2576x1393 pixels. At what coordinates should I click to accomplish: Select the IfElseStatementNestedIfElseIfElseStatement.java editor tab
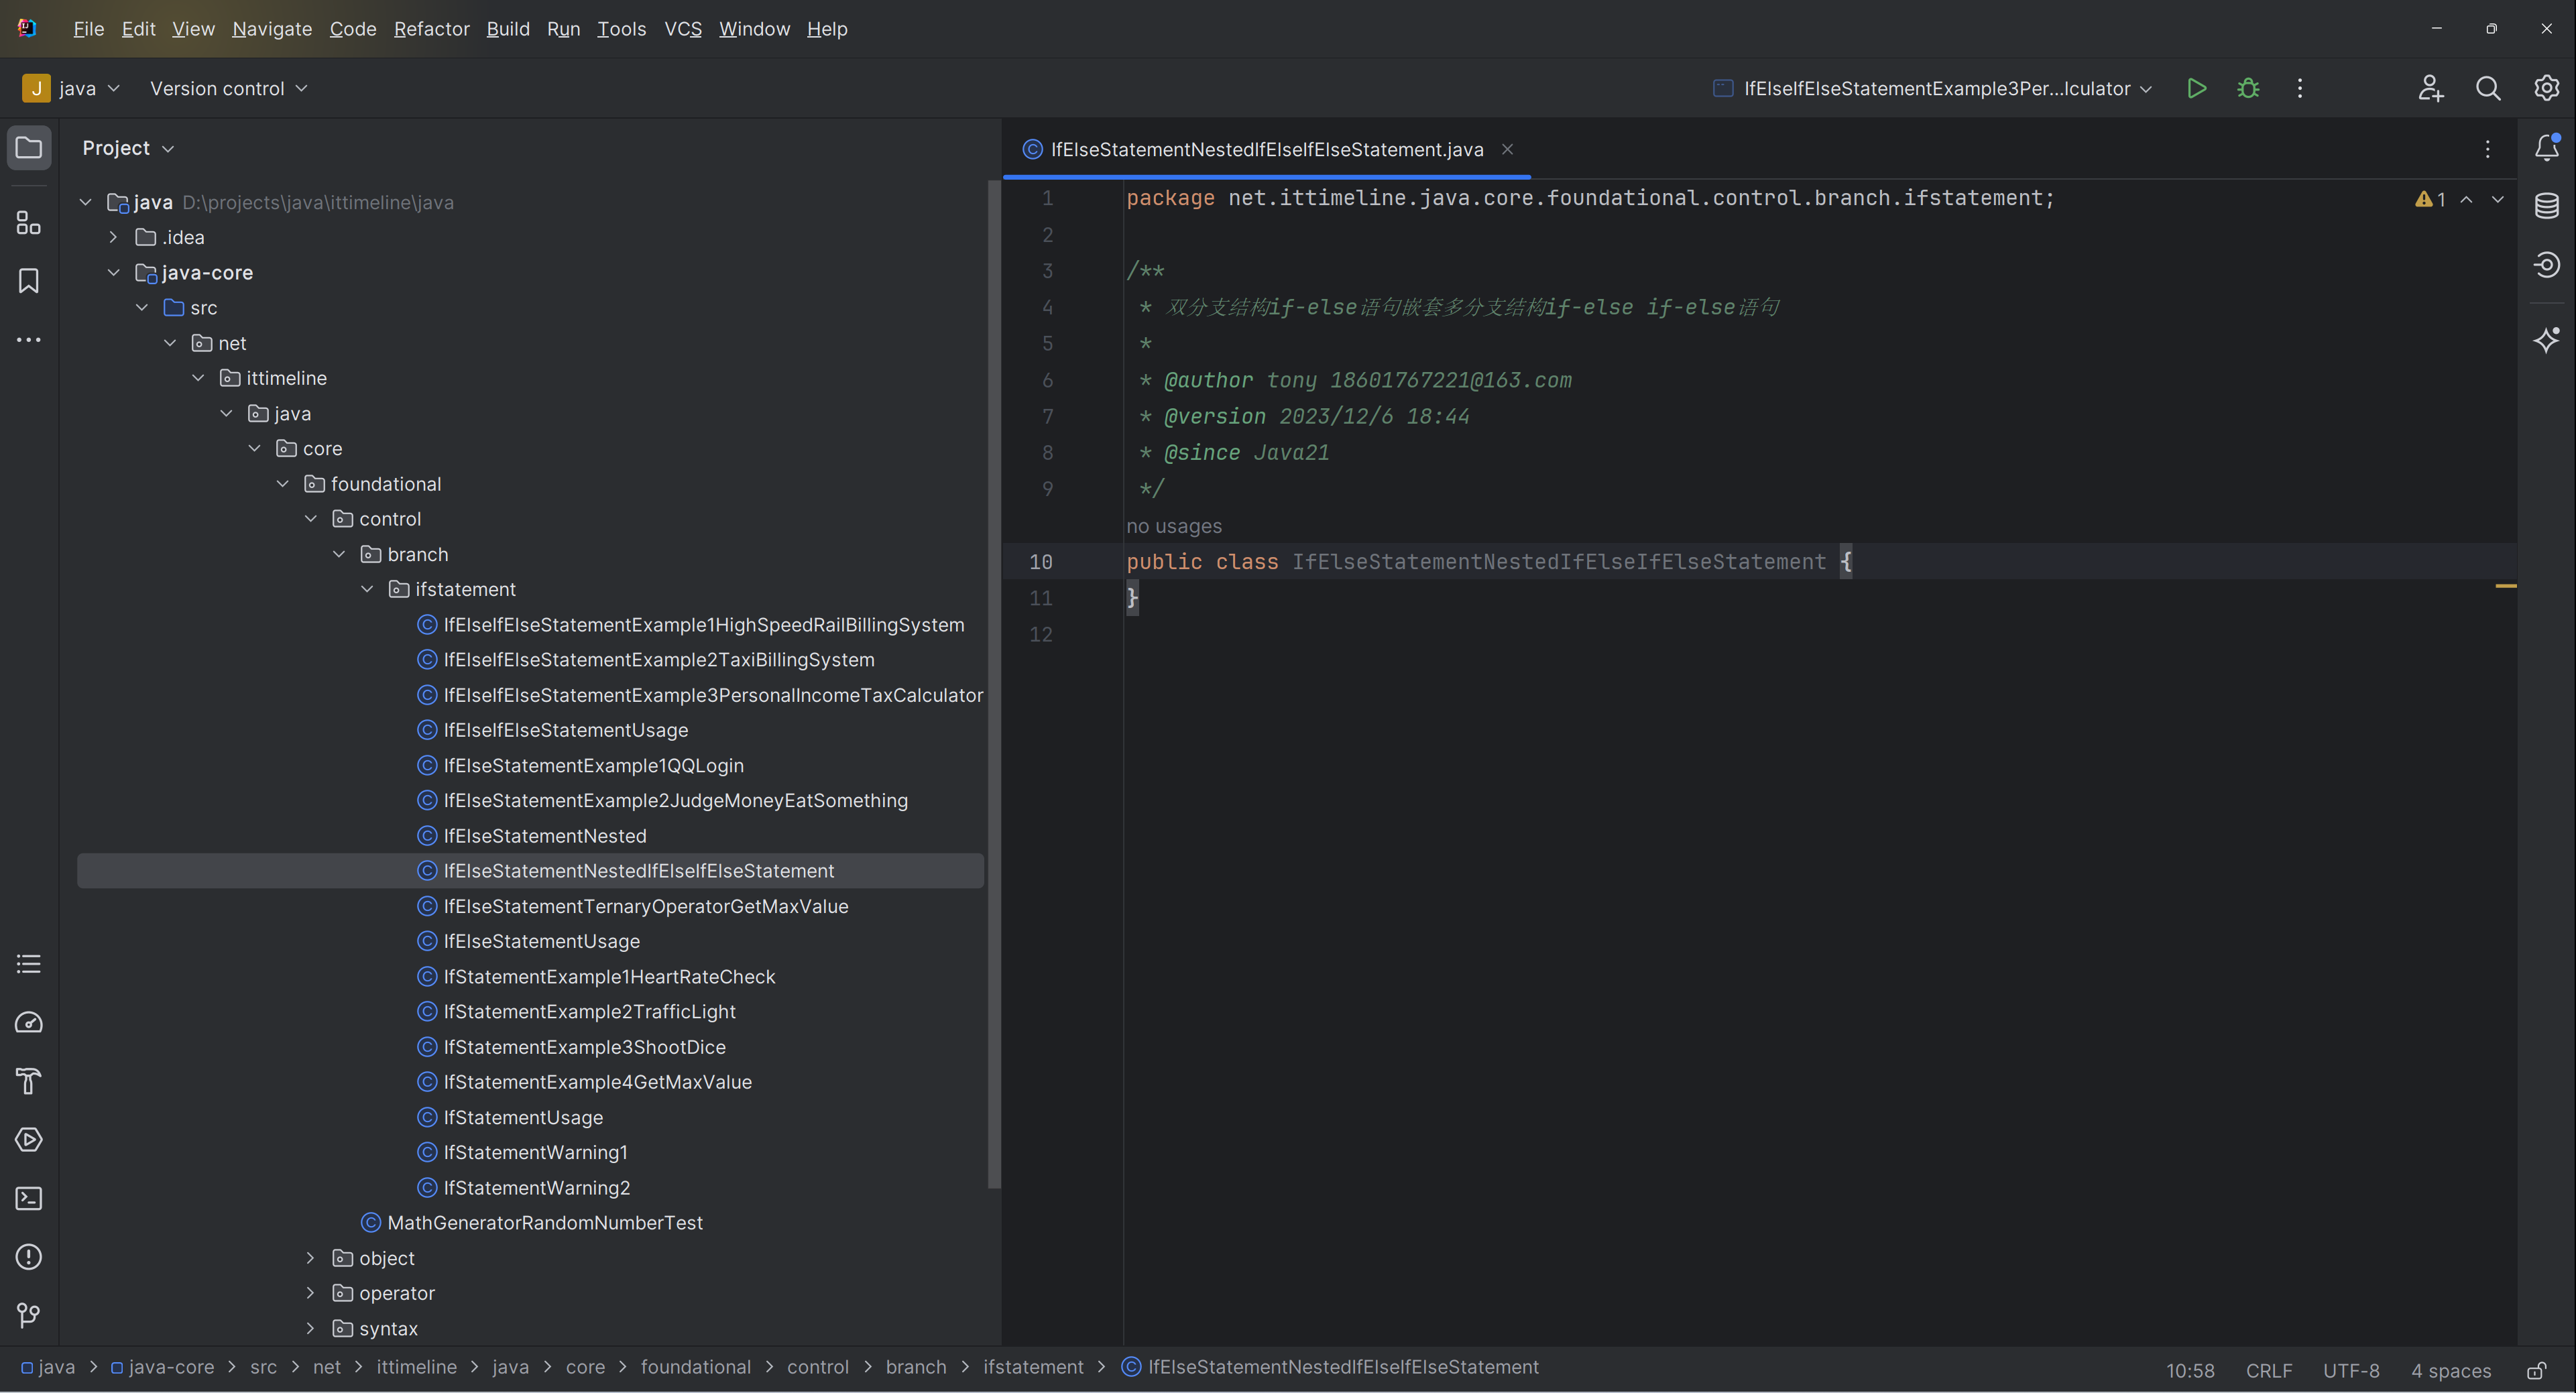1266,149
